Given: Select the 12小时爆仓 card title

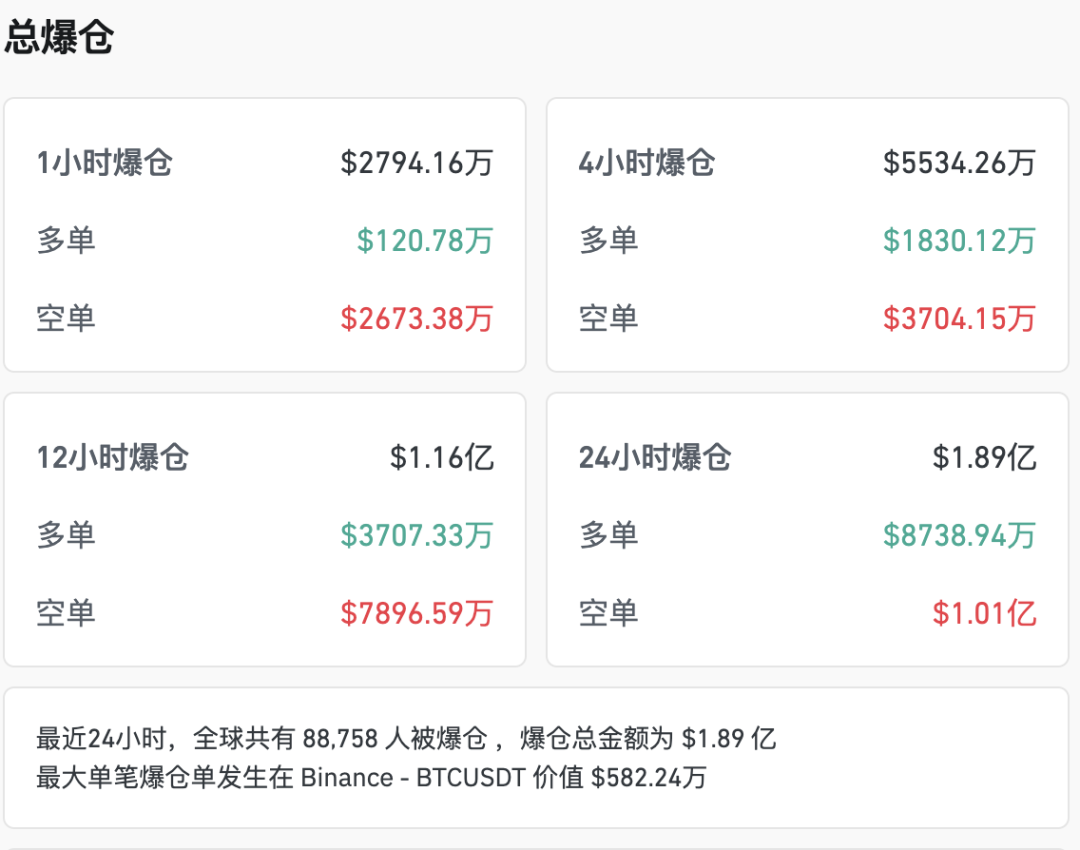Looking at the screenshot, I should pyautogui.click(x=113, y=457).
